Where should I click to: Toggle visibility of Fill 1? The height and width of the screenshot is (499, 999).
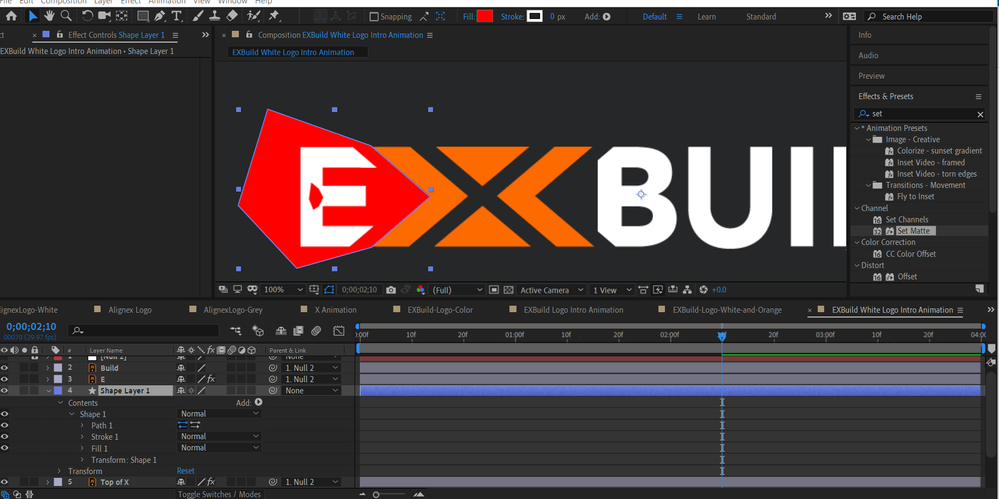click(4, 448)
